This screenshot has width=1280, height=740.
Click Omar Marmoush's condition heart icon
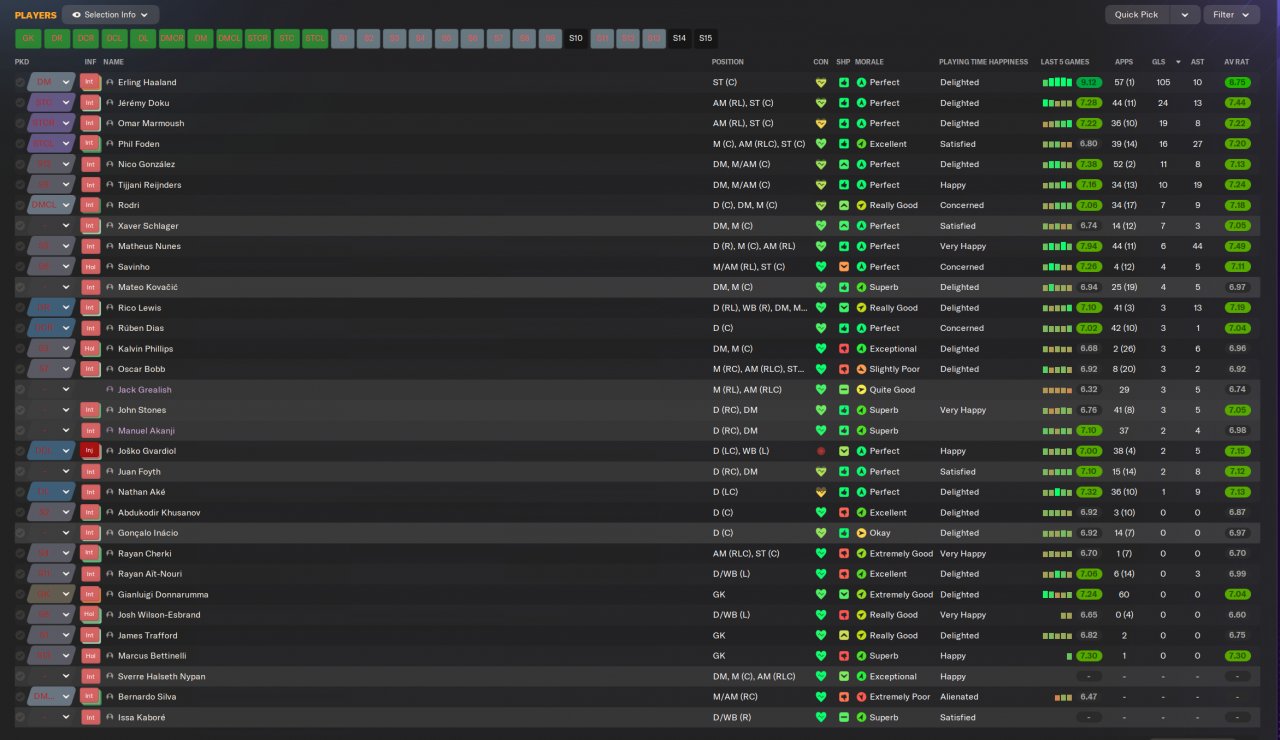[x=822, y=124]
